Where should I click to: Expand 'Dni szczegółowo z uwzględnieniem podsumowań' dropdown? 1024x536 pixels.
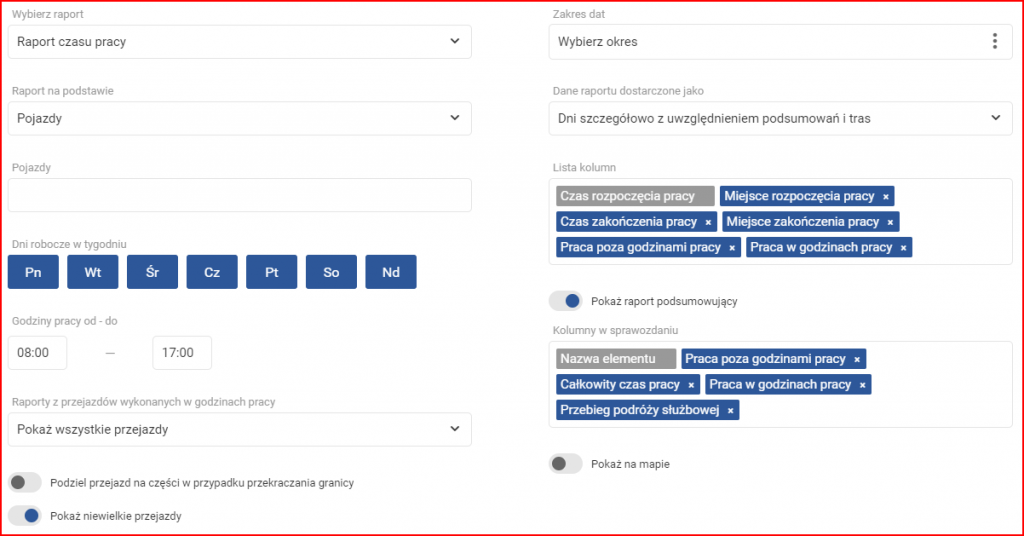[x=780, y=118]
